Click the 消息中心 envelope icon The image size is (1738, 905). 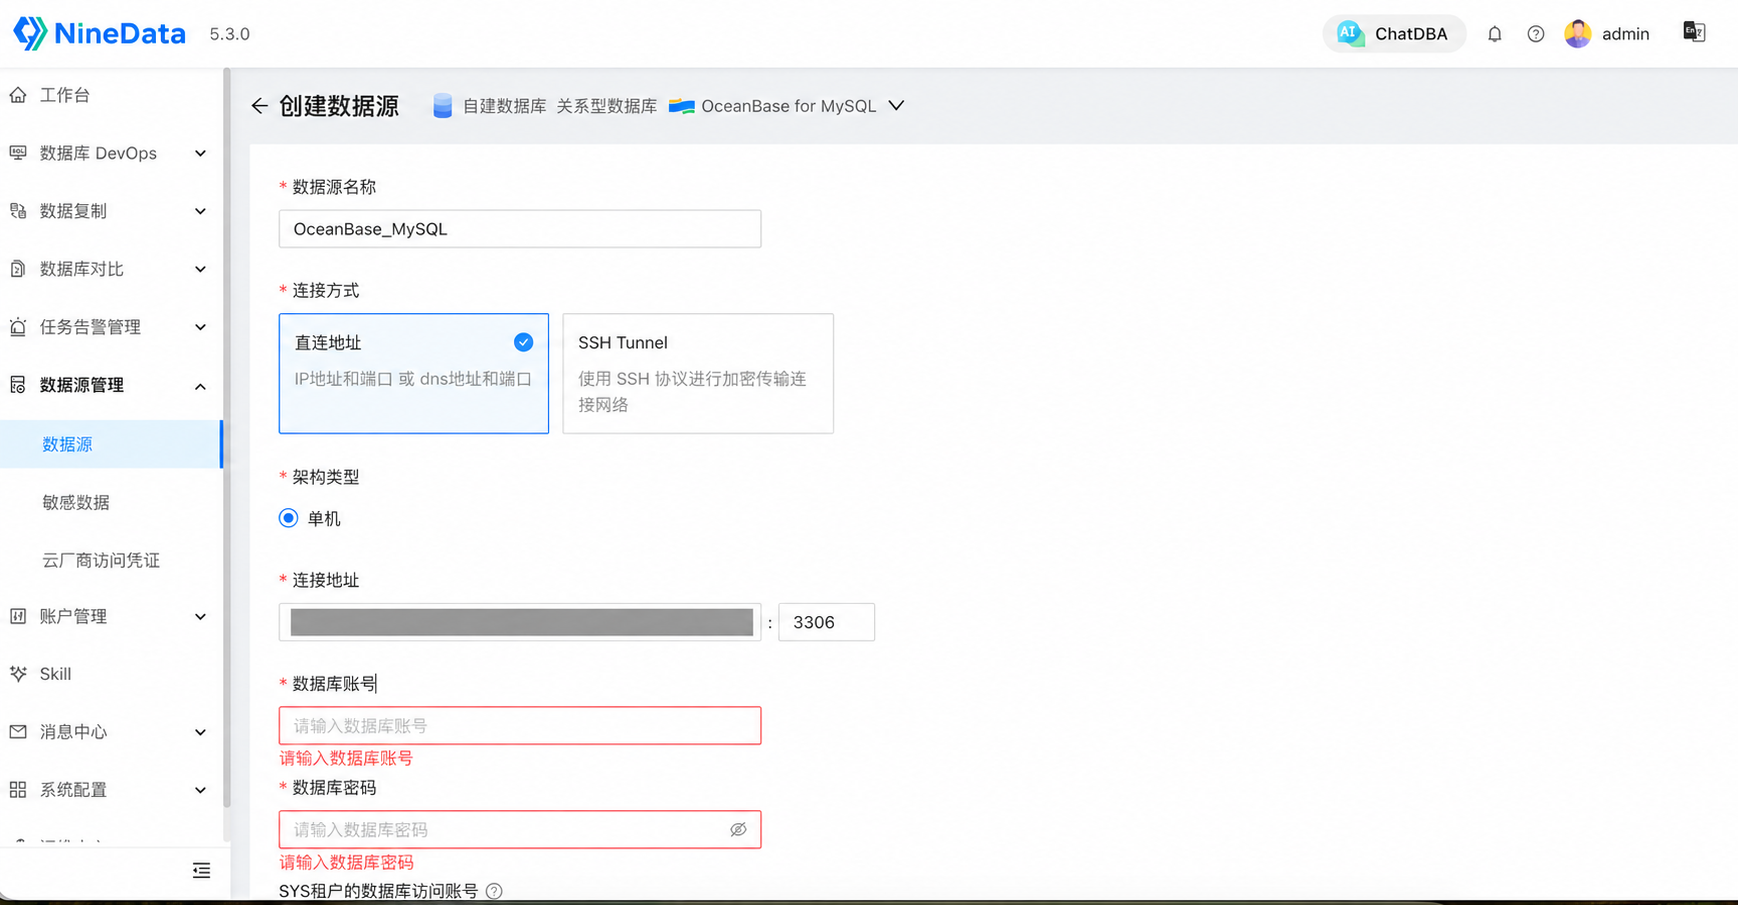[x=18, y=732]
